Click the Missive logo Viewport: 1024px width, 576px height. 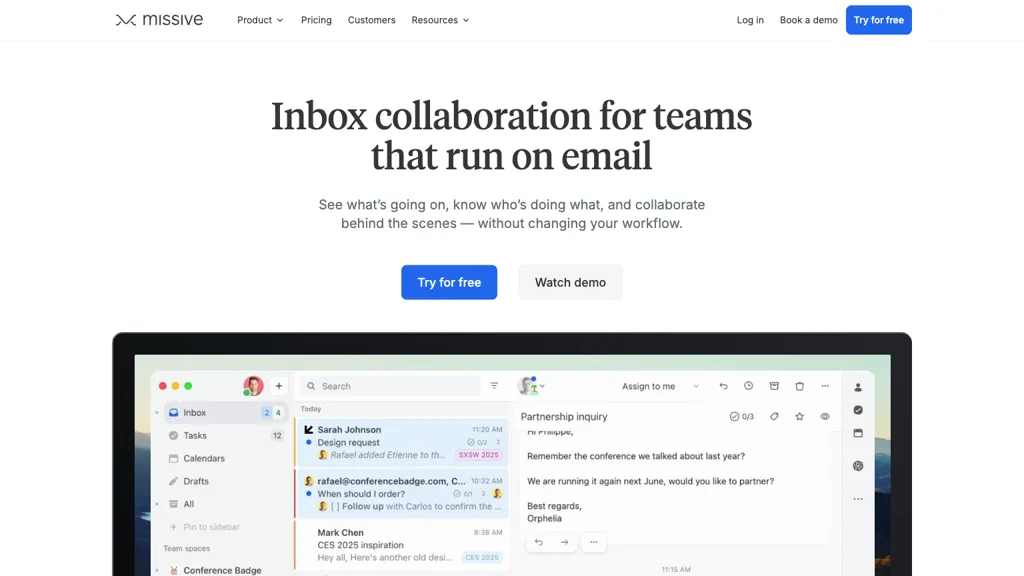[x=159, y=20]
